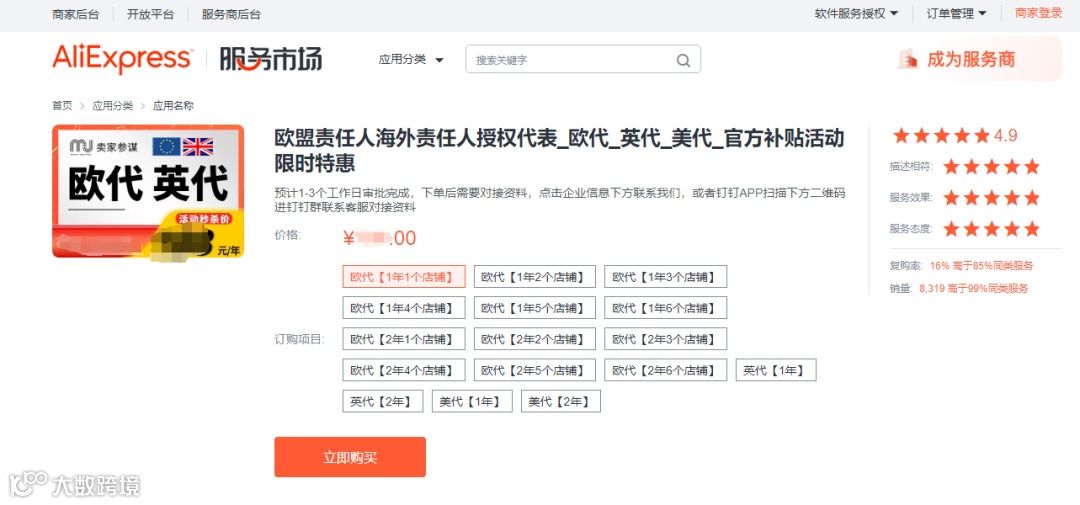The image size is (1080, 505).
Task: Choose 欧代【2年4个店铺】 package
Action: click(x=404, y=370)
